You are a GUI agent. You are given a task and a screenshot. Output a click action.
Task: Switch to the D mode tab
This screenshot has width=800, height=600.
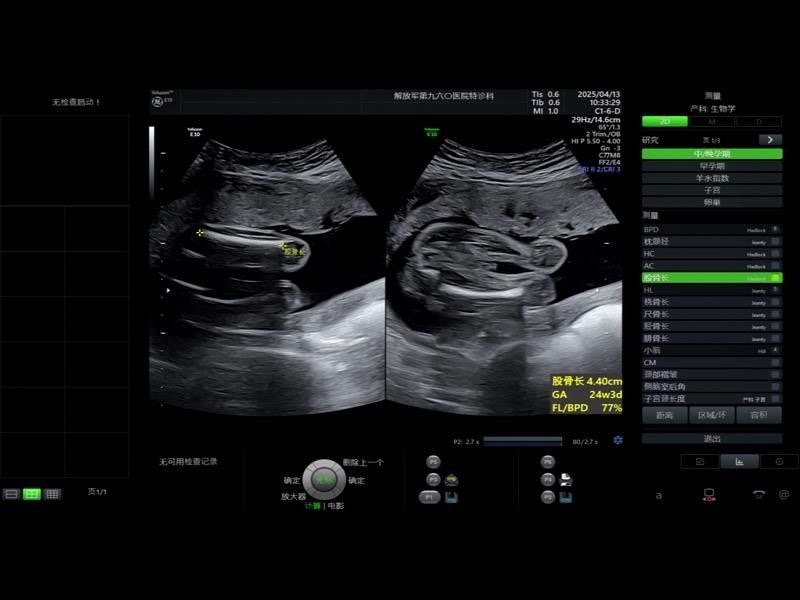click(759, 121)
